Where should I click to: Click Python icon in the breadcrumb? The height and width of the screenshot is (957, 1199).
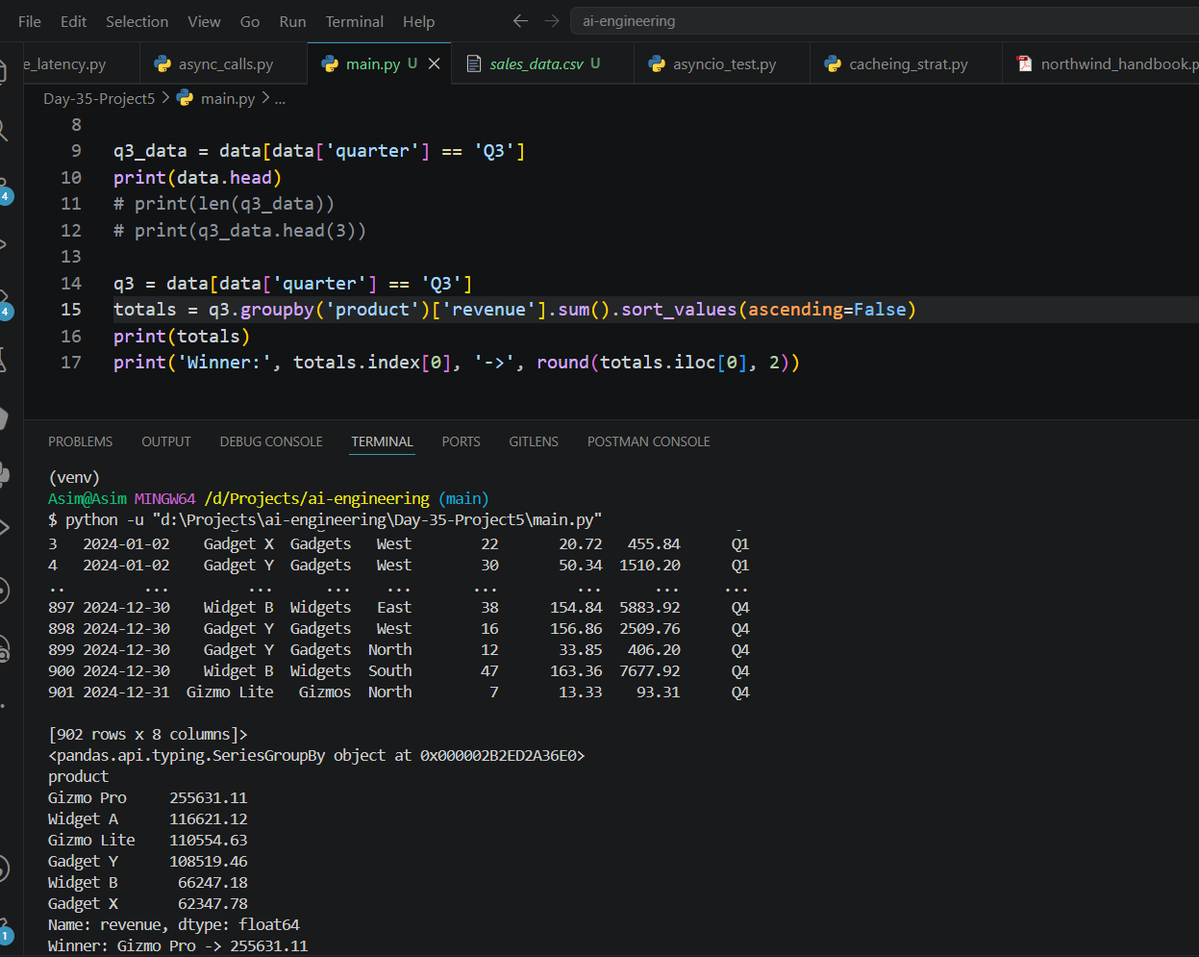click(x=185, y=98)
